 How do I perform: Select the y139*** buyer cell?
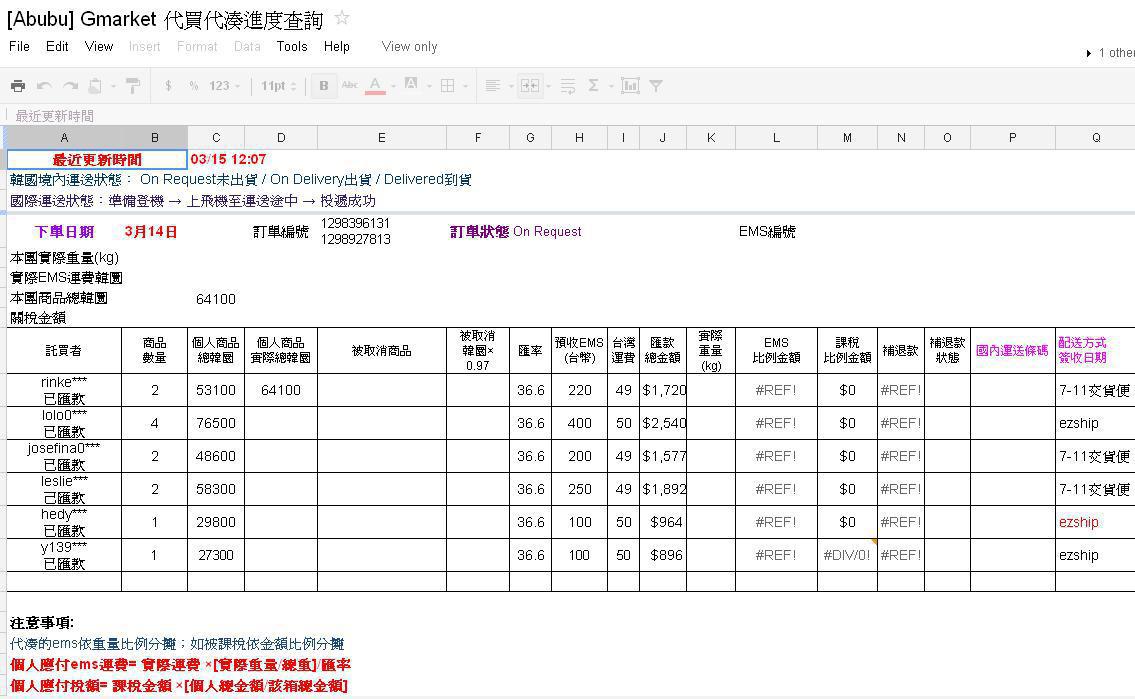click(64, 556)
